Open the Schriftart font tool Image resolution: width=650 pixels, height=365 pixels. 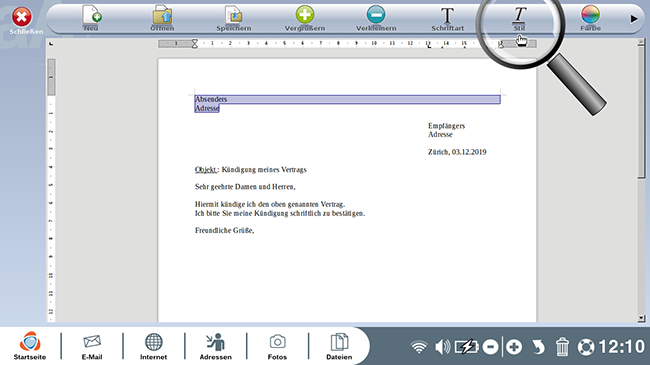pyautogui.click(x=447, y=18)
